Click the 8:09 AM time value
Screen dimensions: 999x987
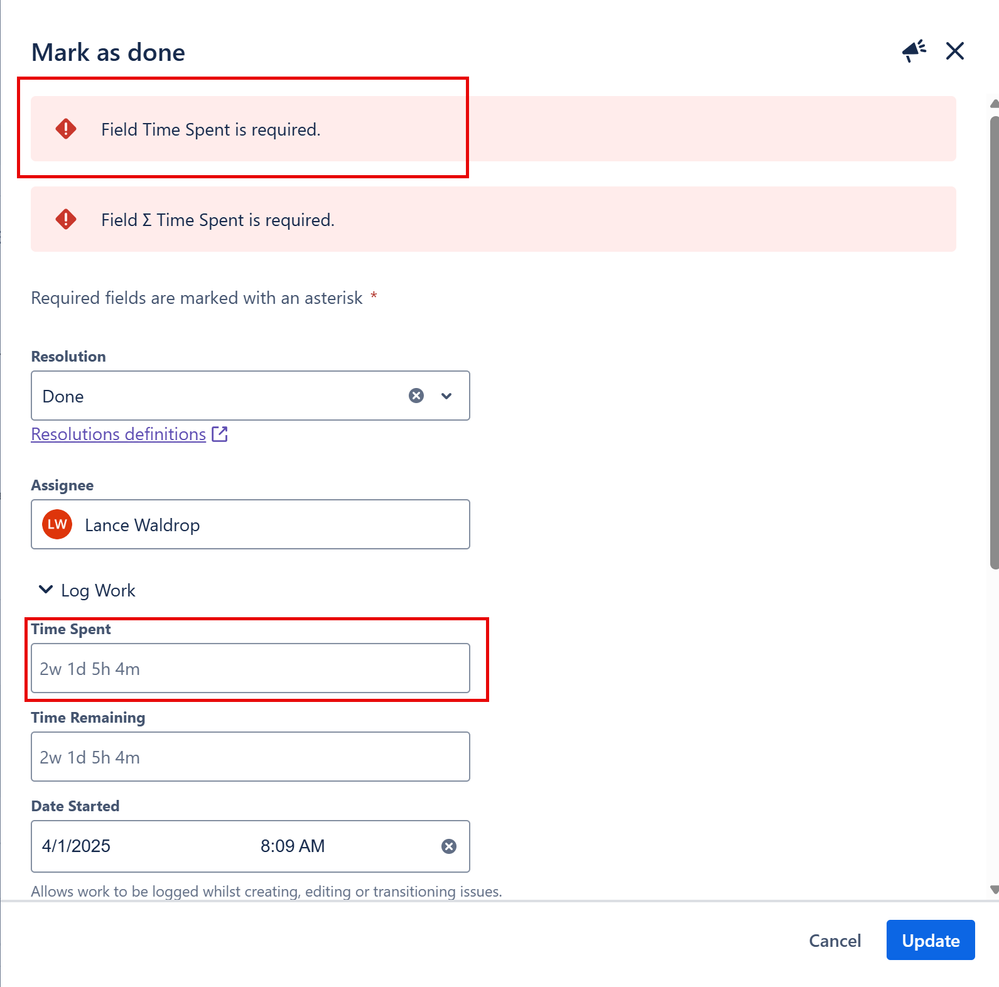tap(292, 846)
